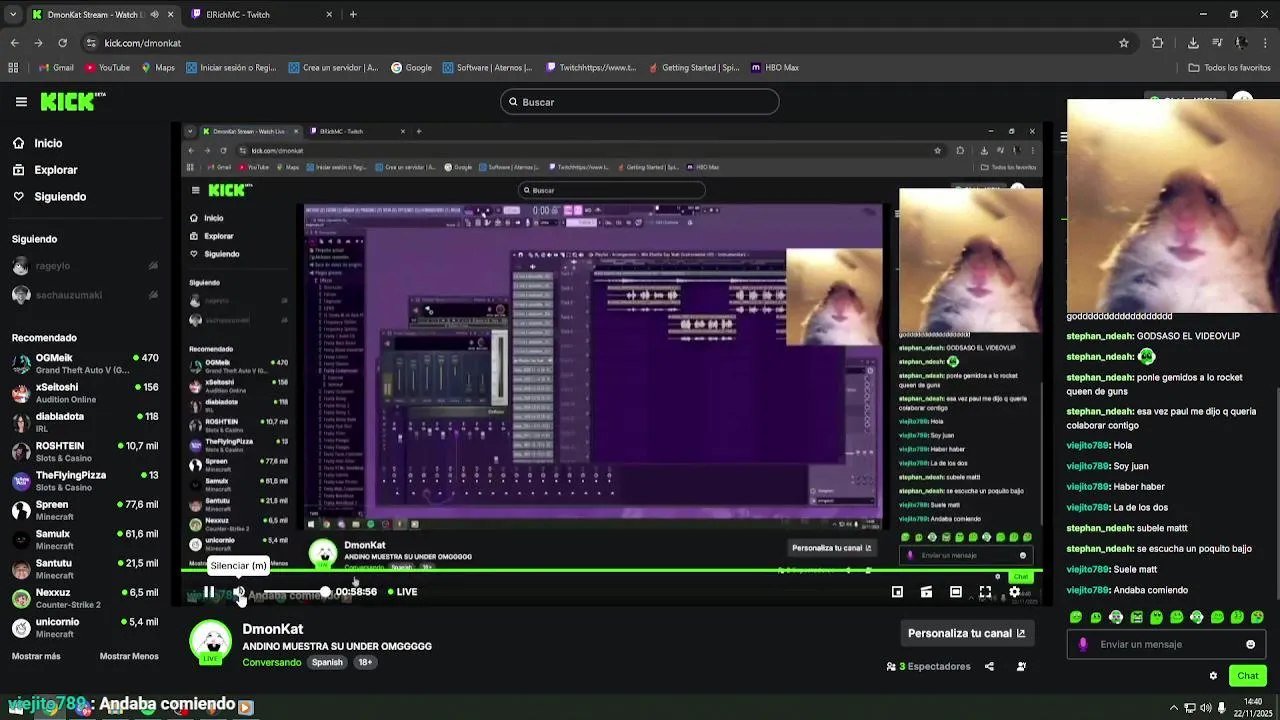Open the browser extensions menu
The image size is (1280, 720).
click(x=1158, y=43)
